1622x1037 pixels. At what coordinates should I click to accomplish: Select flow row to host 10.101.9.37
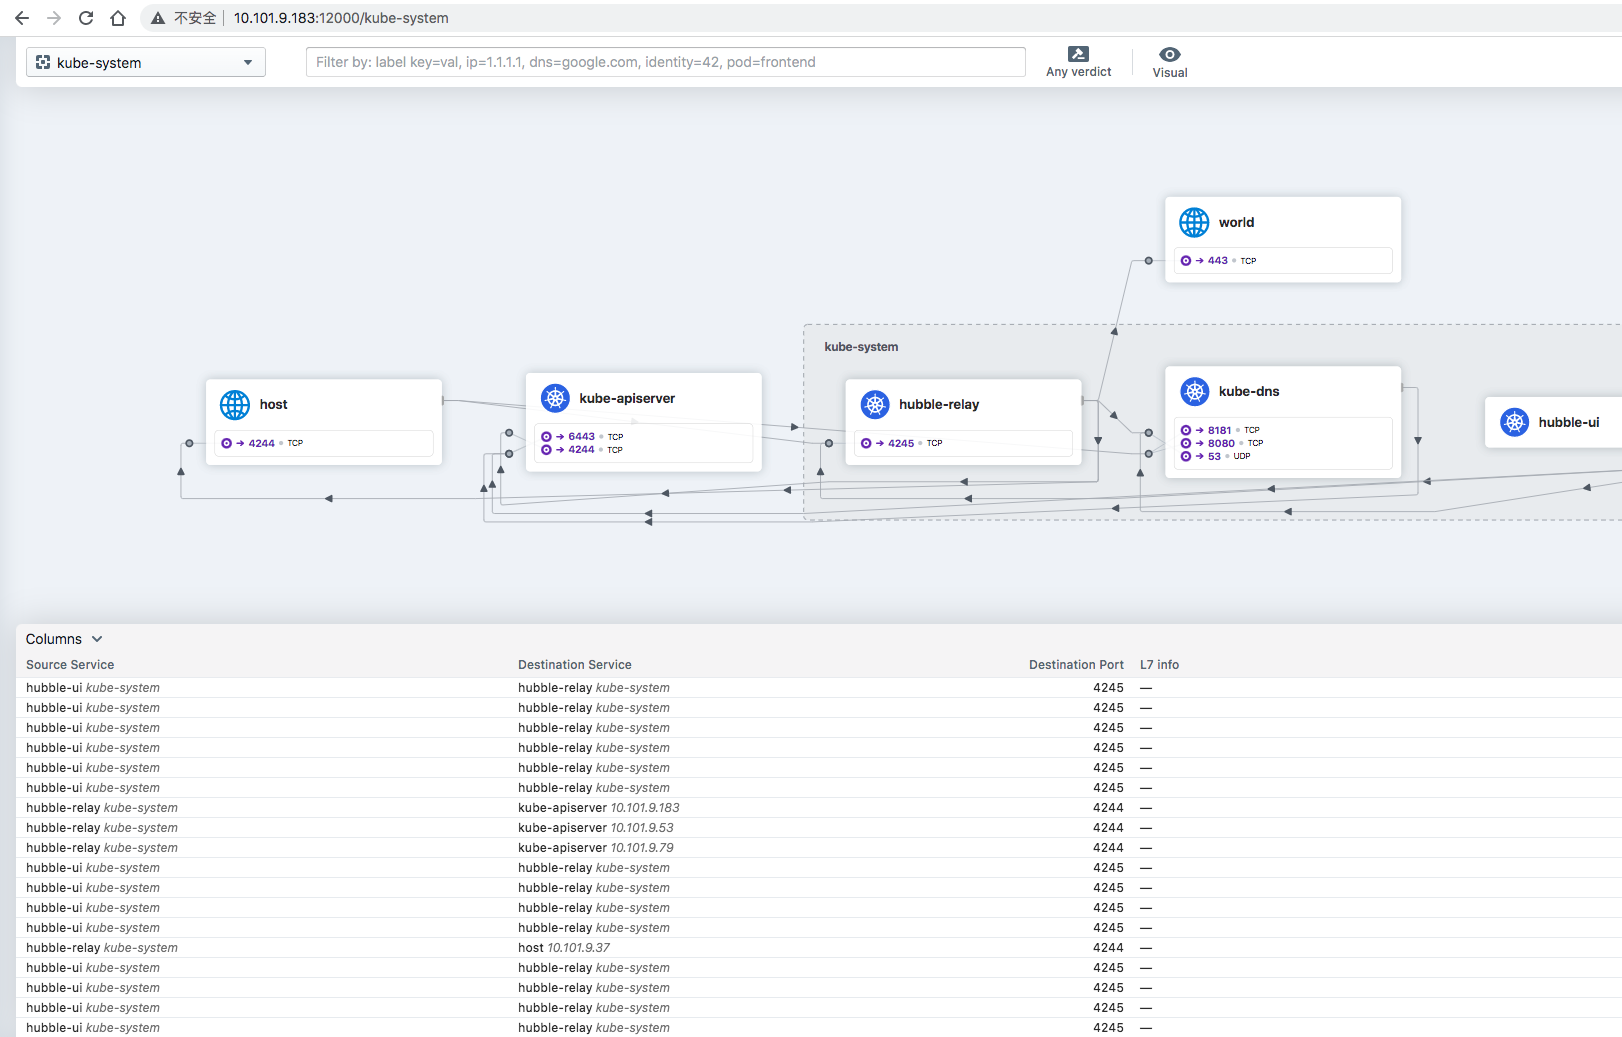point(819,948)
